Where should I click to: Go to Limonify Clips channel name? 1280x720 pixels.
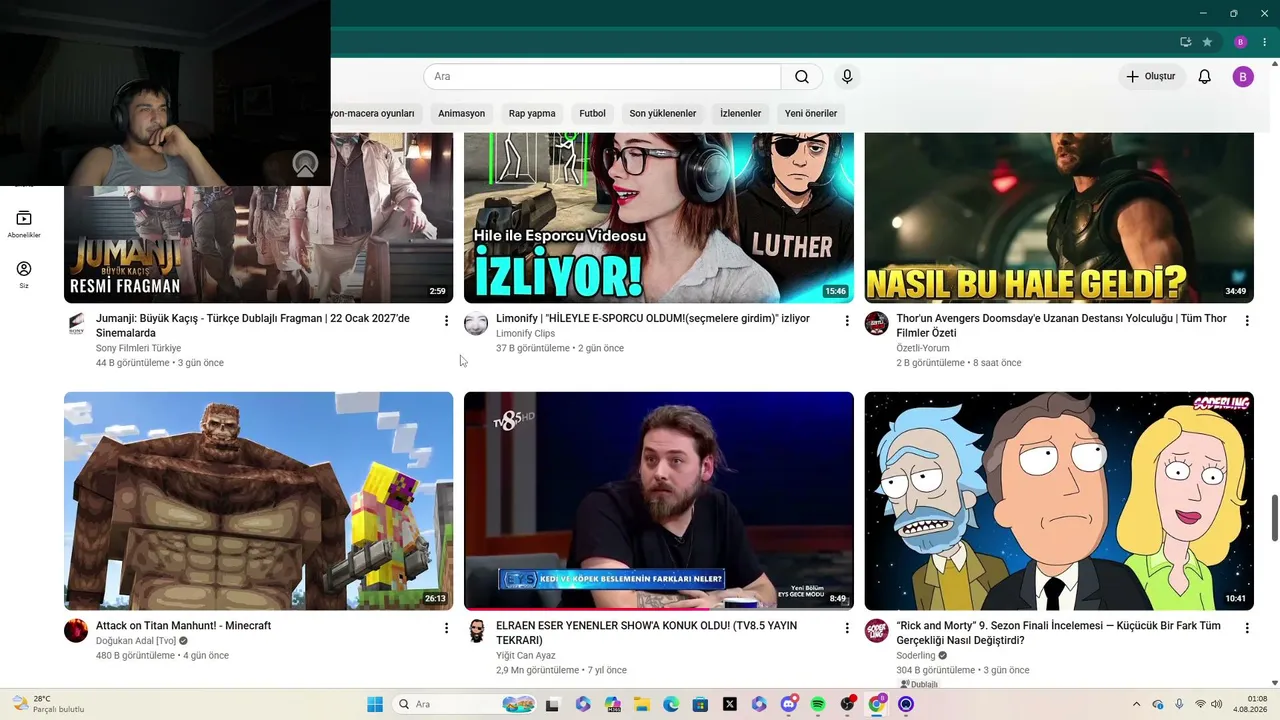pos(525,334)
